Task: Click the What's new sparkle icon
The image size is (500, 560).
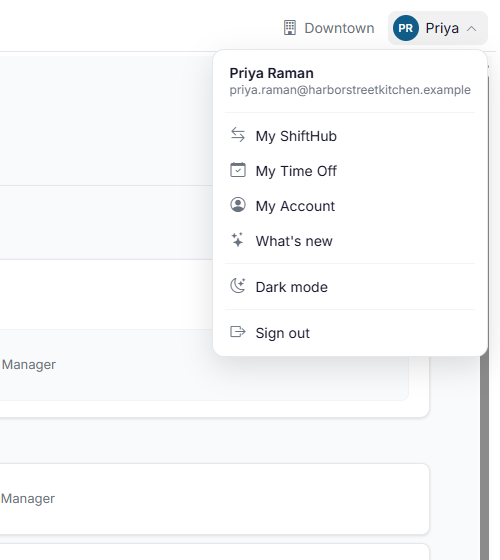Action: pos(238,240)
